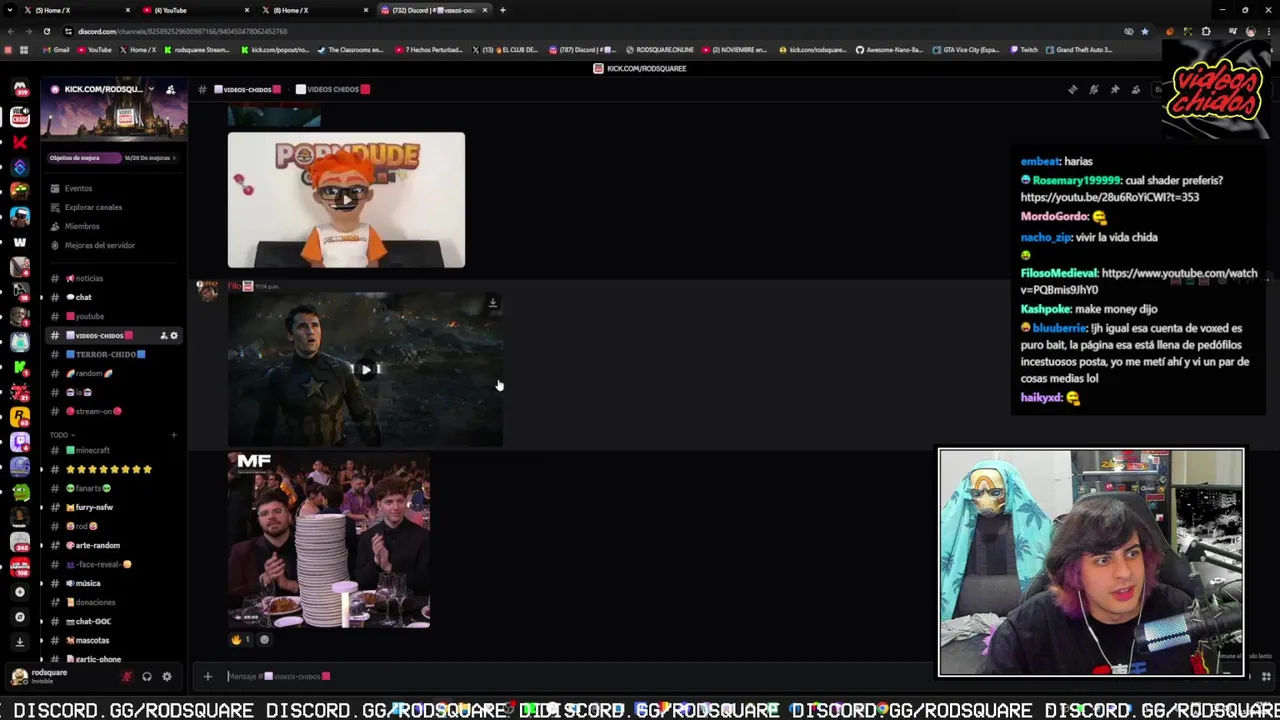Open Mejoras del servidor entry
Image resolution: width=1280 pixels, height=720 pixels.
pyautogui.click(x=112, y=245)
